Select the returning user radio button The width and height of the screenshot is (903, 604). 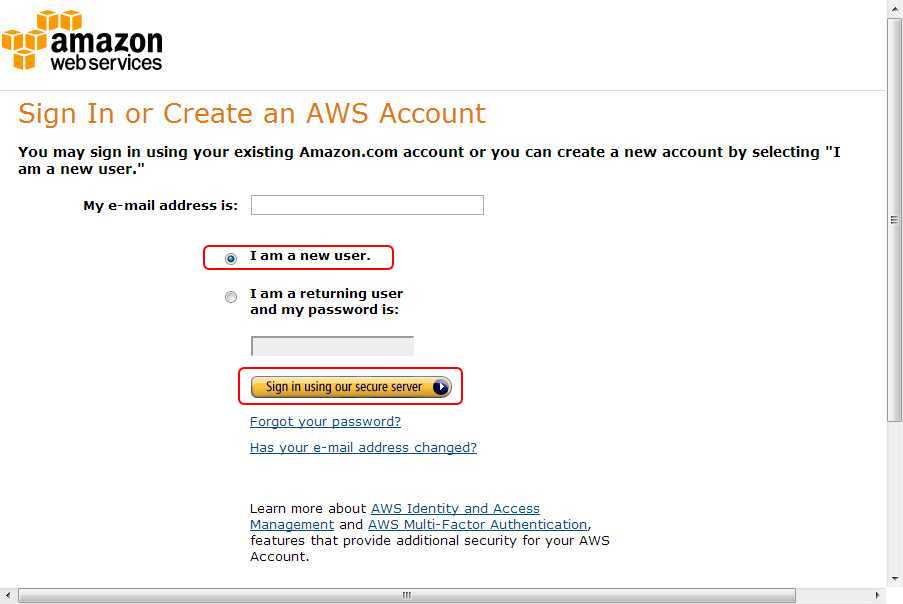click(x=231, y=297)
